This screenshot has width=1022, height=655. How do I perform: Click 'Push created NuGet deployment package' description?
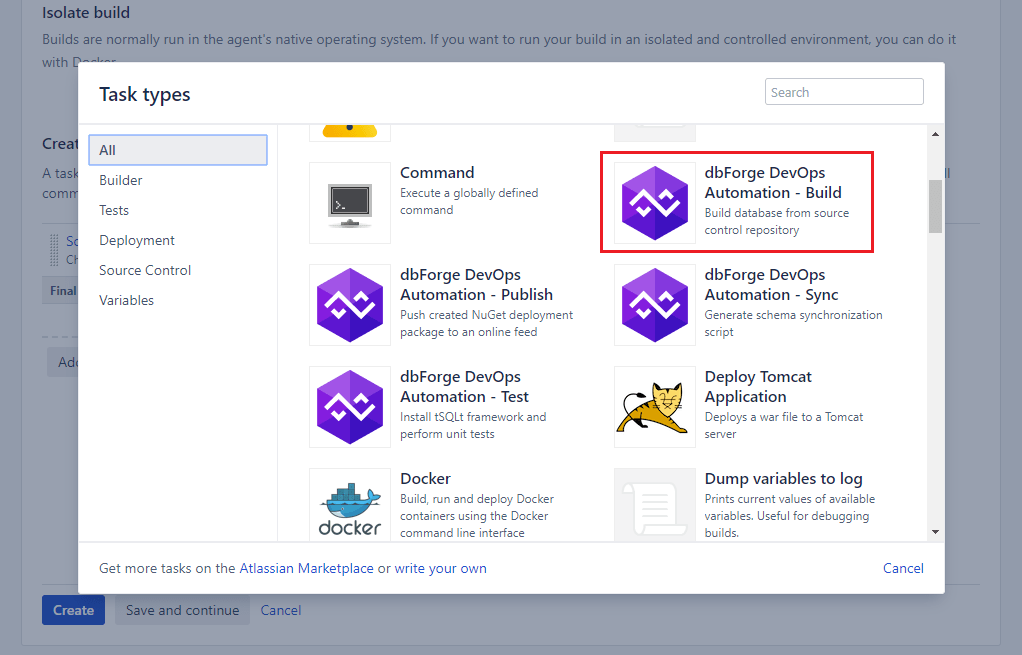pos(486,323)
